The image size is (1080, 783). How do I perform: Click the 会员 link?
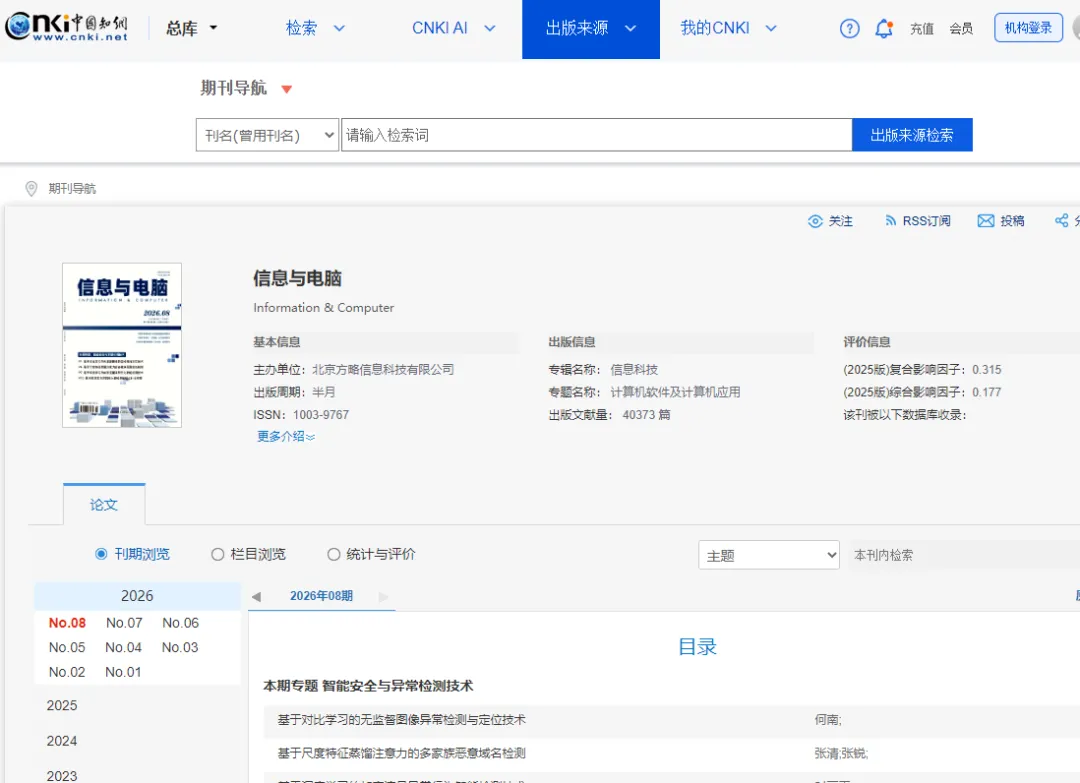961,29
